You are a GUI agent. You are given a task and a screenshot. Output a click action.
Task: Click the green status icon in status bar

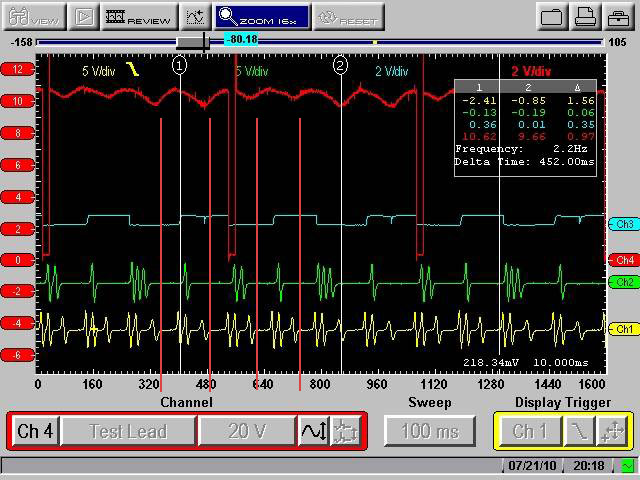pos(628,466)
